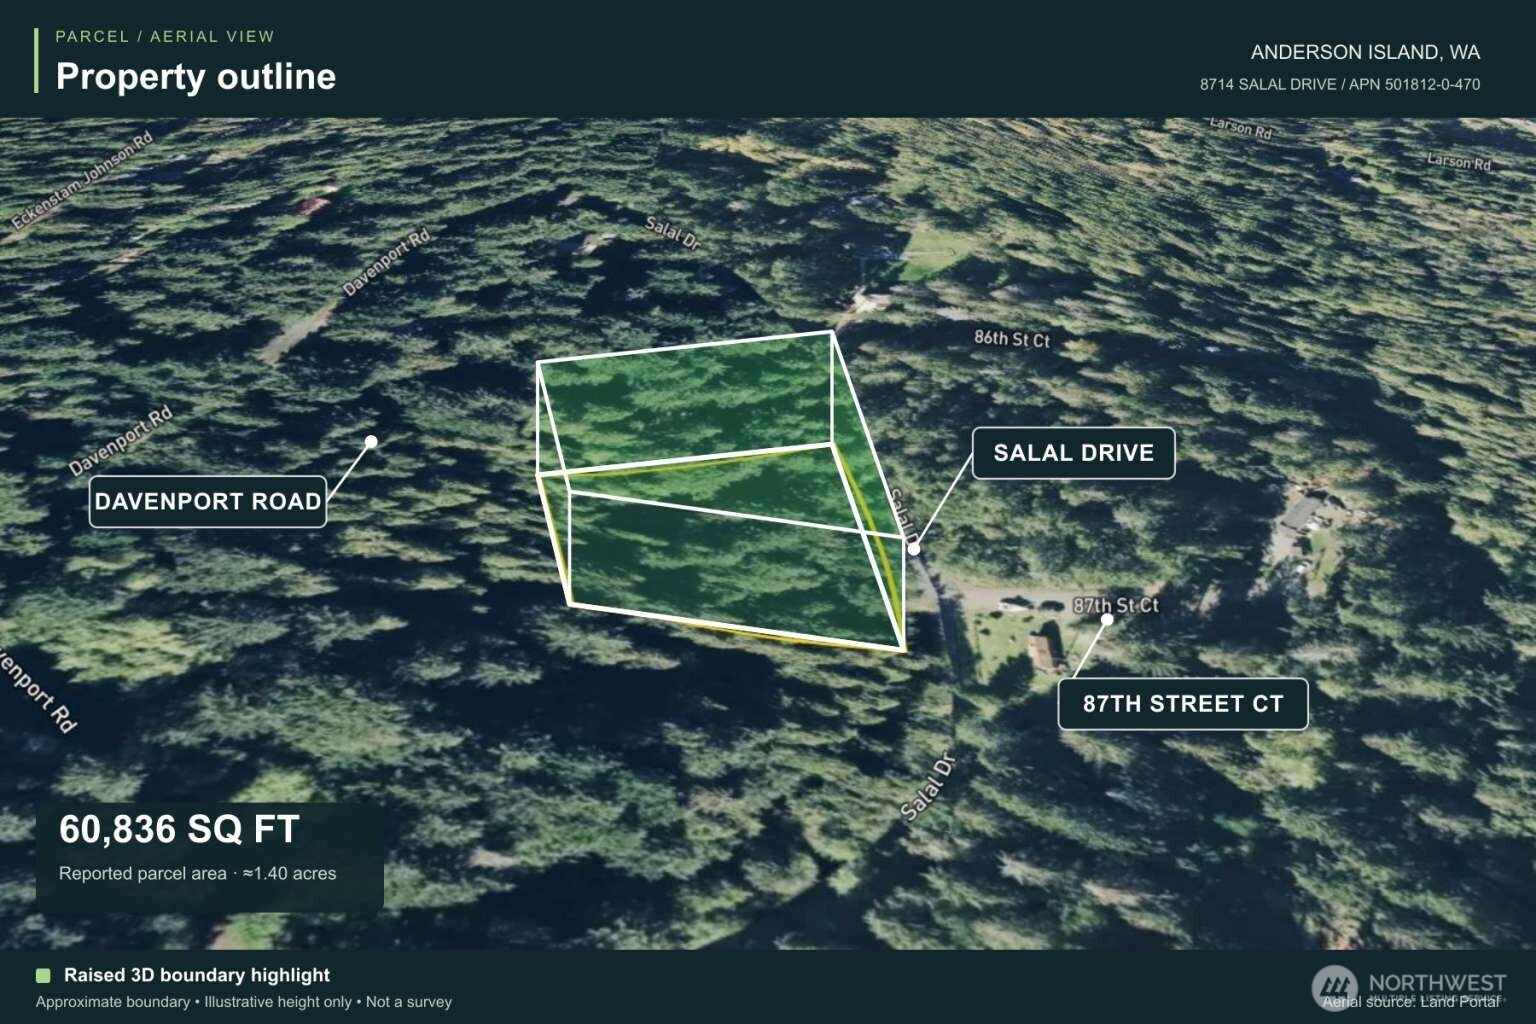
Task: Click the 60,836 SQ FT area card
Action: [x=210, y=856]
